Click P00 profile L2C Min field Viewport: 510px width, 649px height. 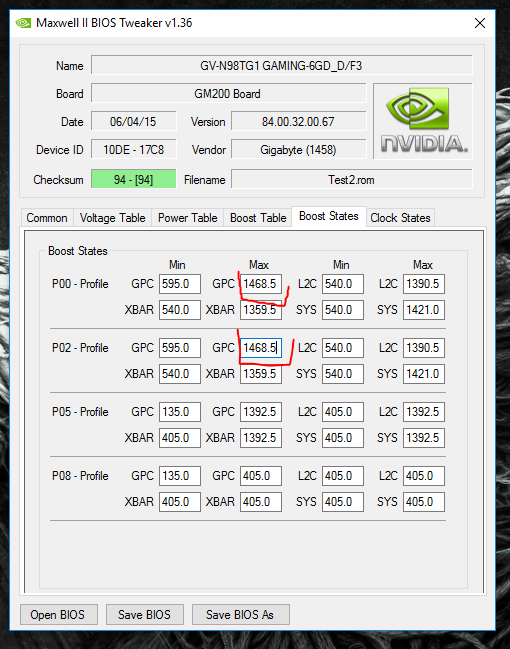tap(343, 284)
